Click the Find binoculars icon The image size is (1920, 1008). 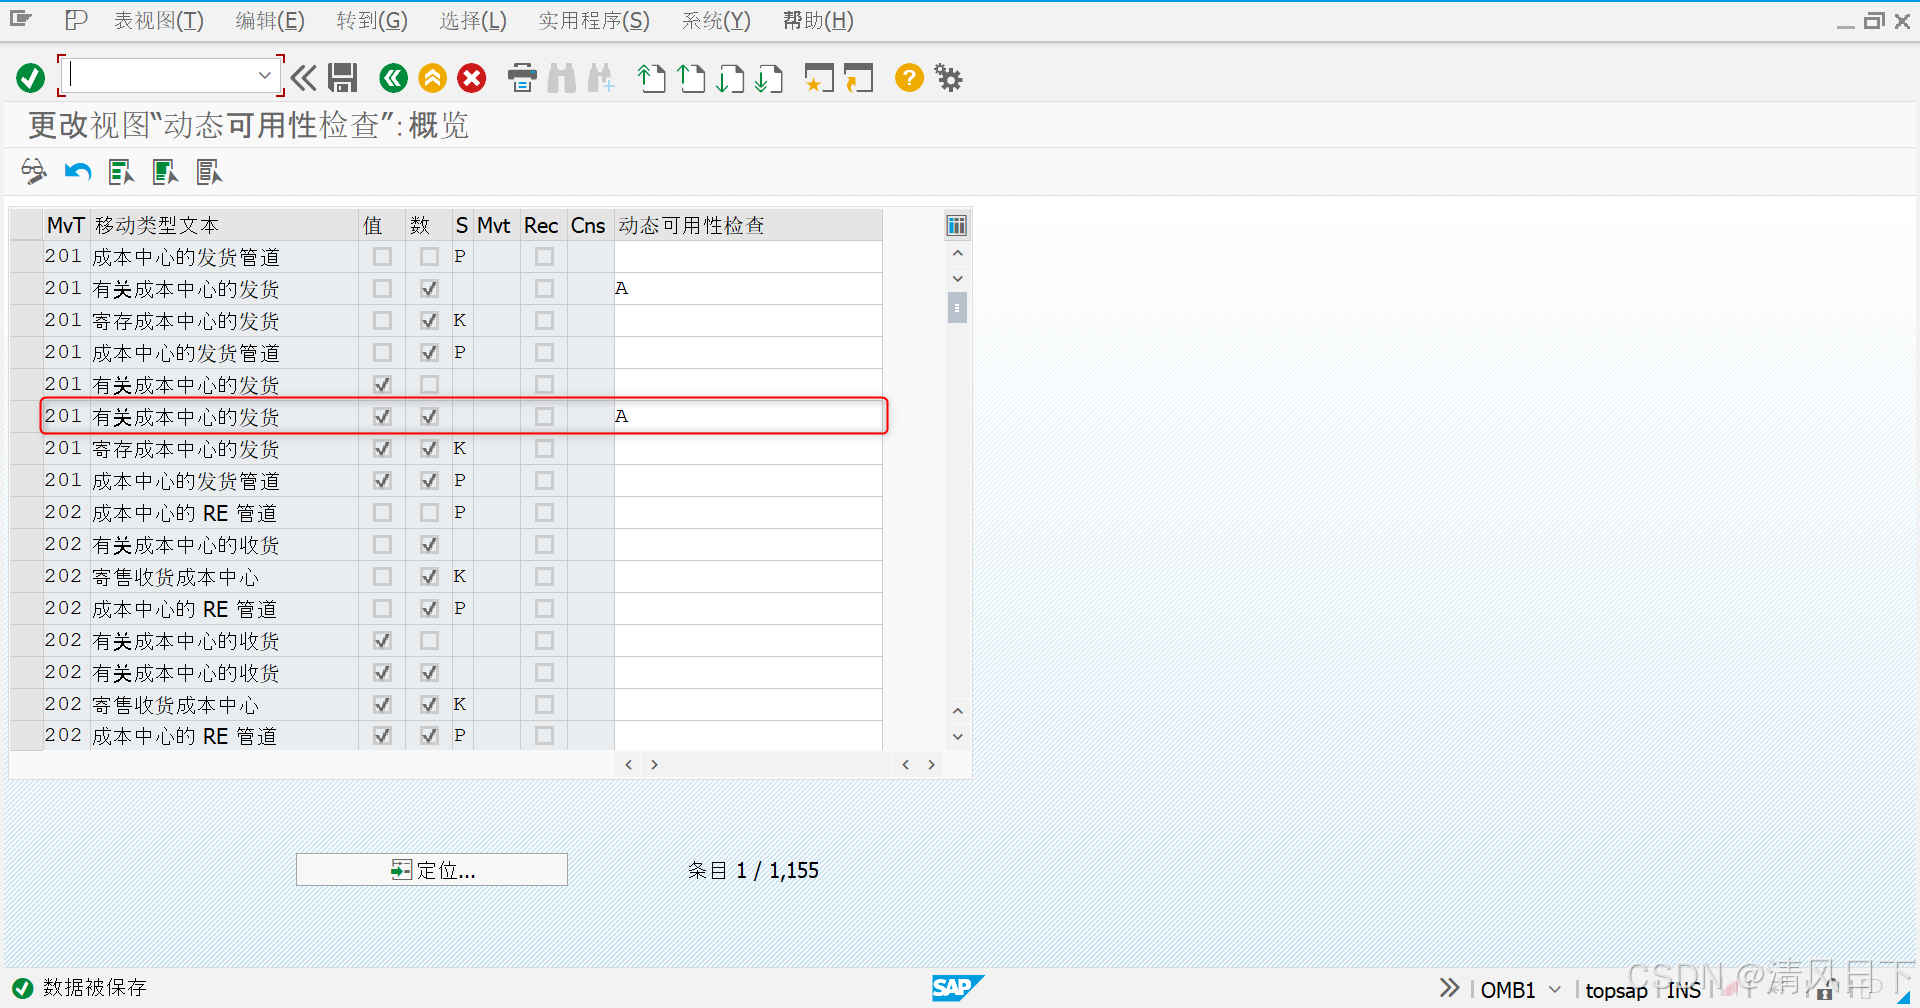pos(562,77)
